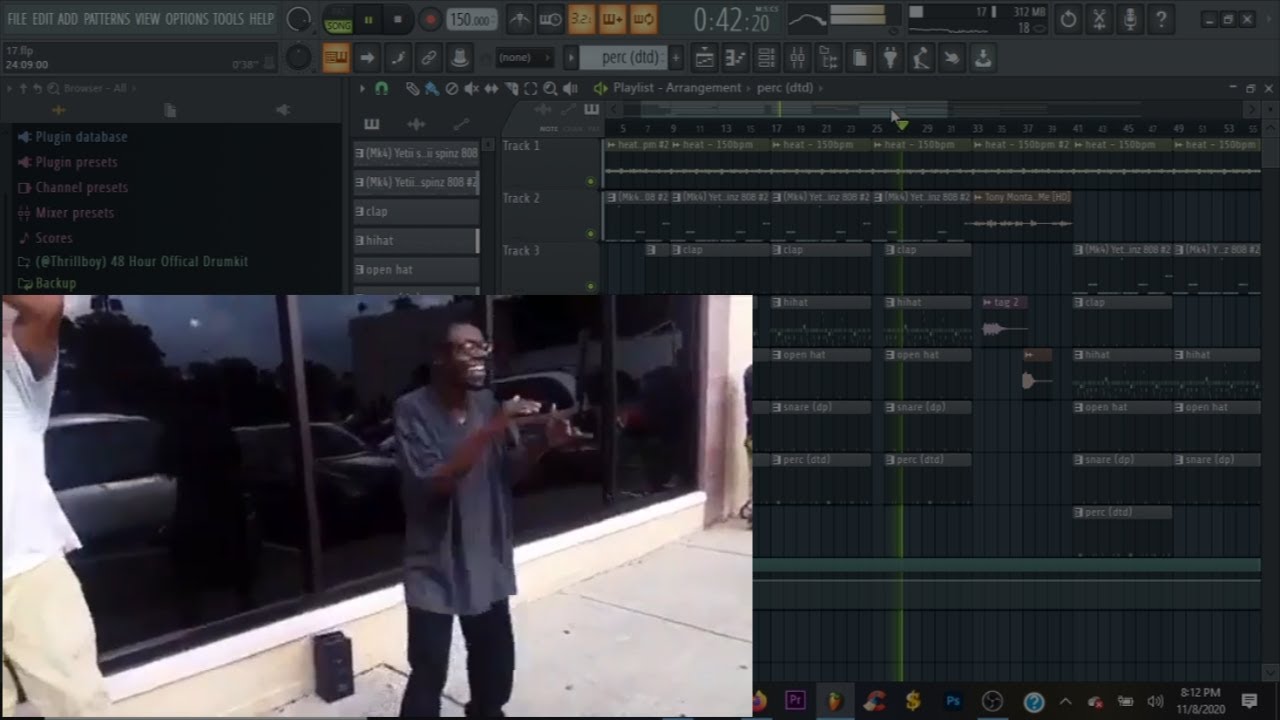Select the playlist select tool
Screen dimensions: 1280x720
(530, 88)
